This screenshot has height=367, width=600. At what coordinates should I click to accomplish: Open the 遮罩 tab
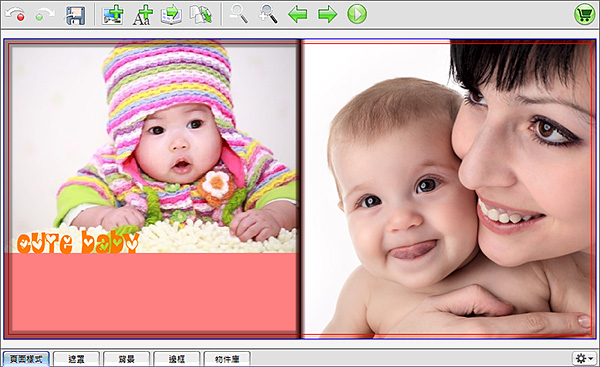coord(76,359)
